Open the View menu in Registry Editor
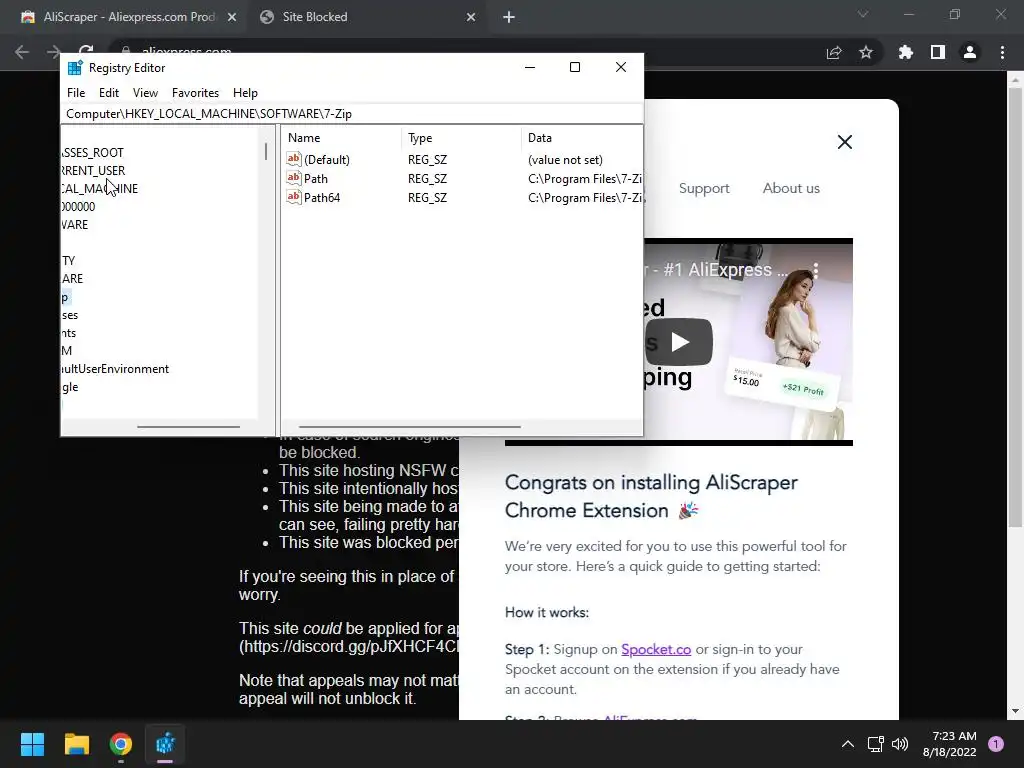Image resolution: width=1024 pixels, height=768 pixels. (x=145, y=93)
